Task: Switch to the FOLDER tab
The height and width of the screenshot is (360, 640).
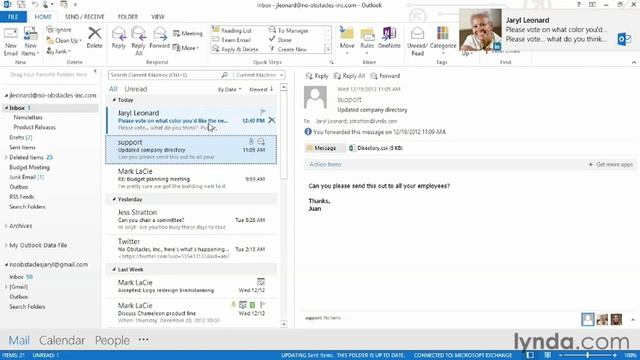Action: 128,17
